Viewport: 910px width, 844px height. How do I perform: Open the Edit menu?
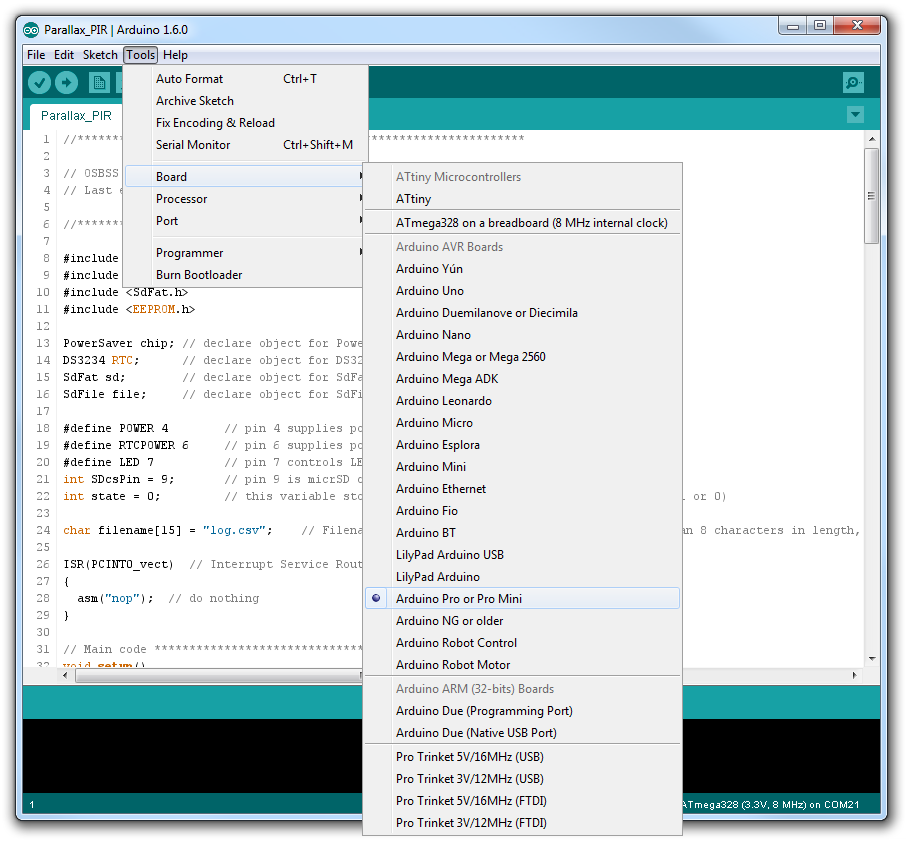[64, 55]
